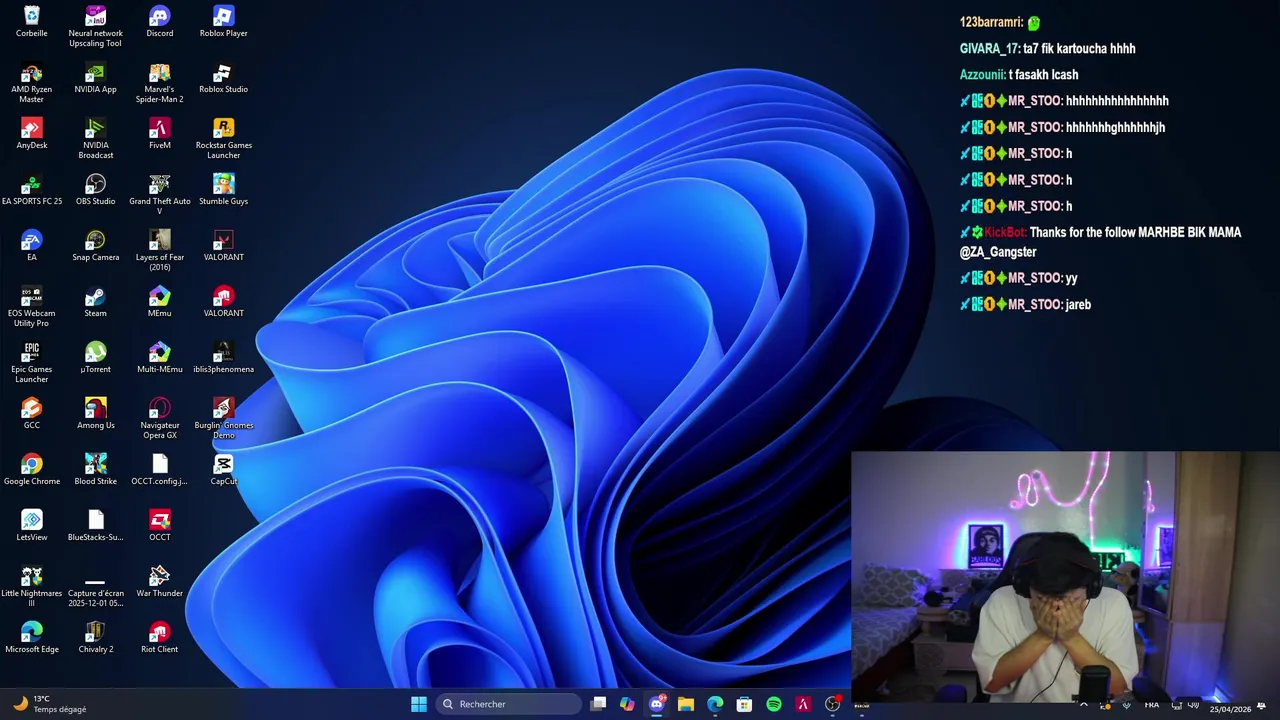Select Epic Games Launcher shortcut

pos(32,363)
